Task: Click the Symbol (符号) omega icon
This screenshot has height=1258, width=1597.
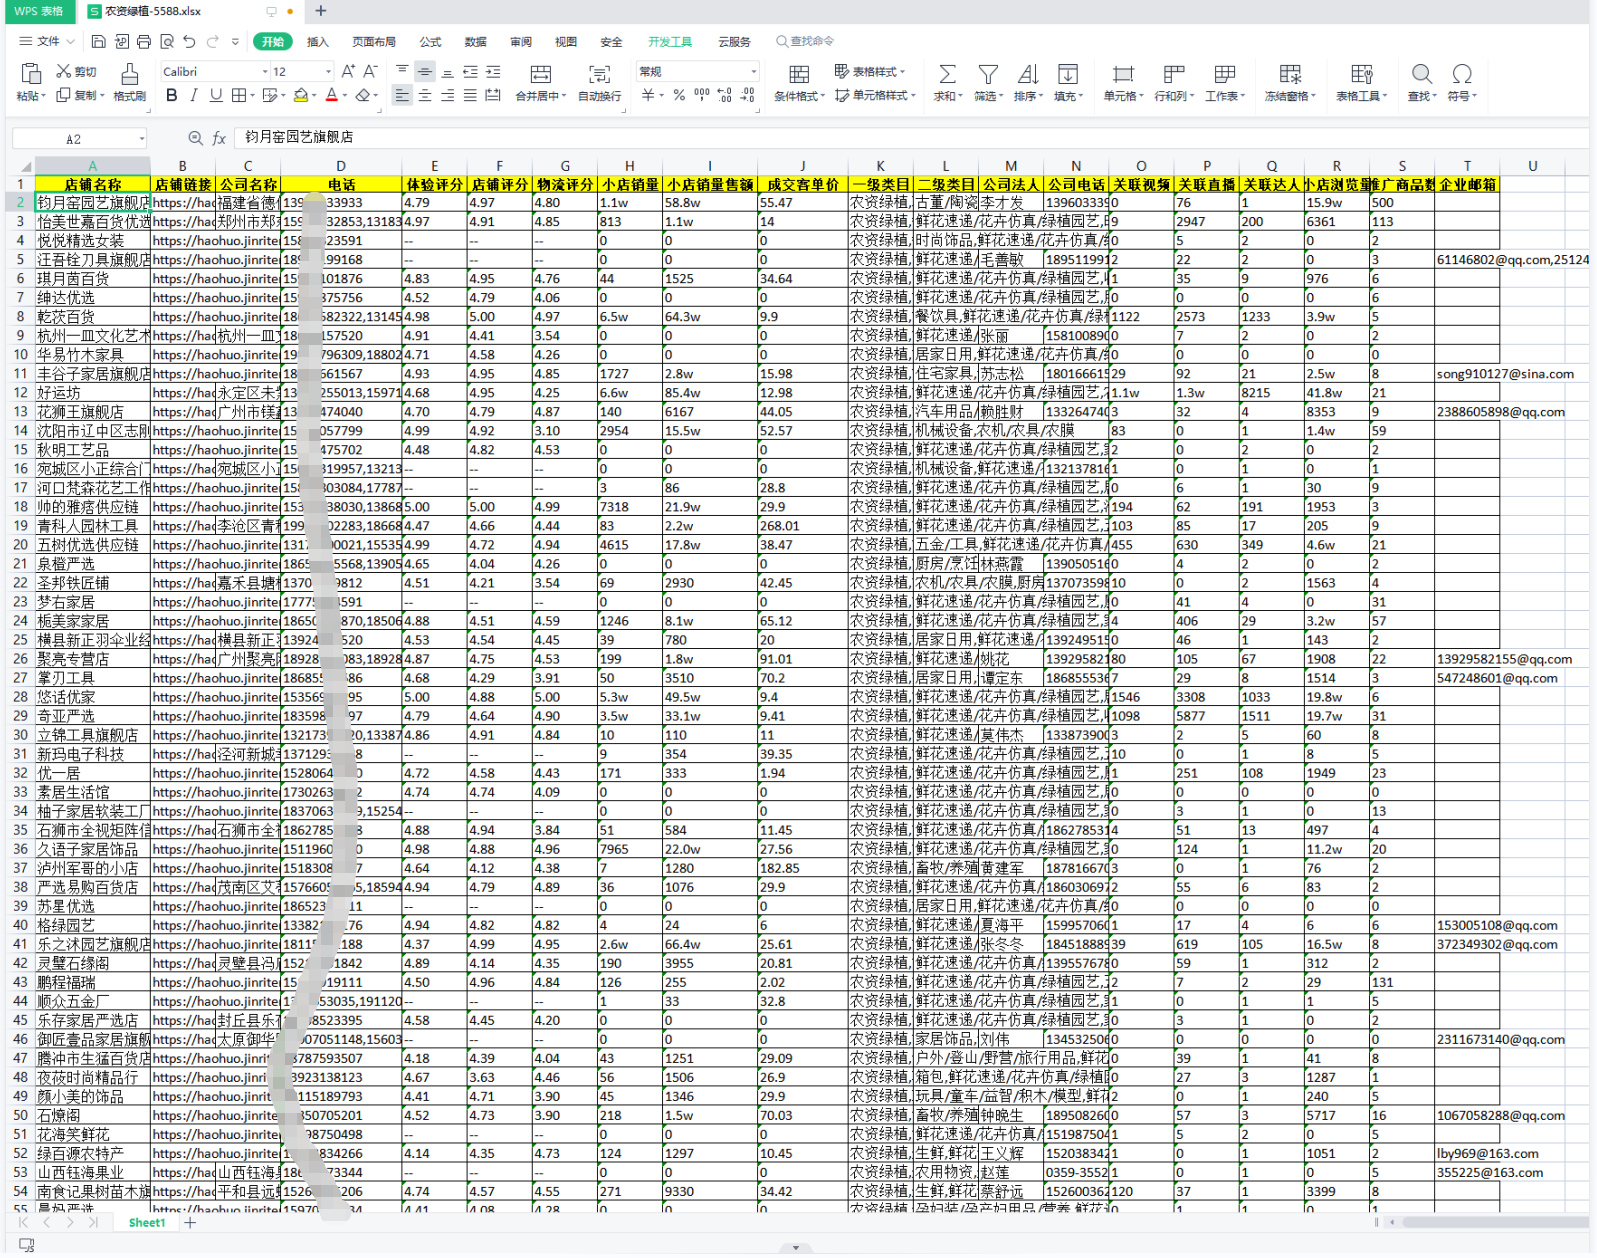Action: point(1462,75)
